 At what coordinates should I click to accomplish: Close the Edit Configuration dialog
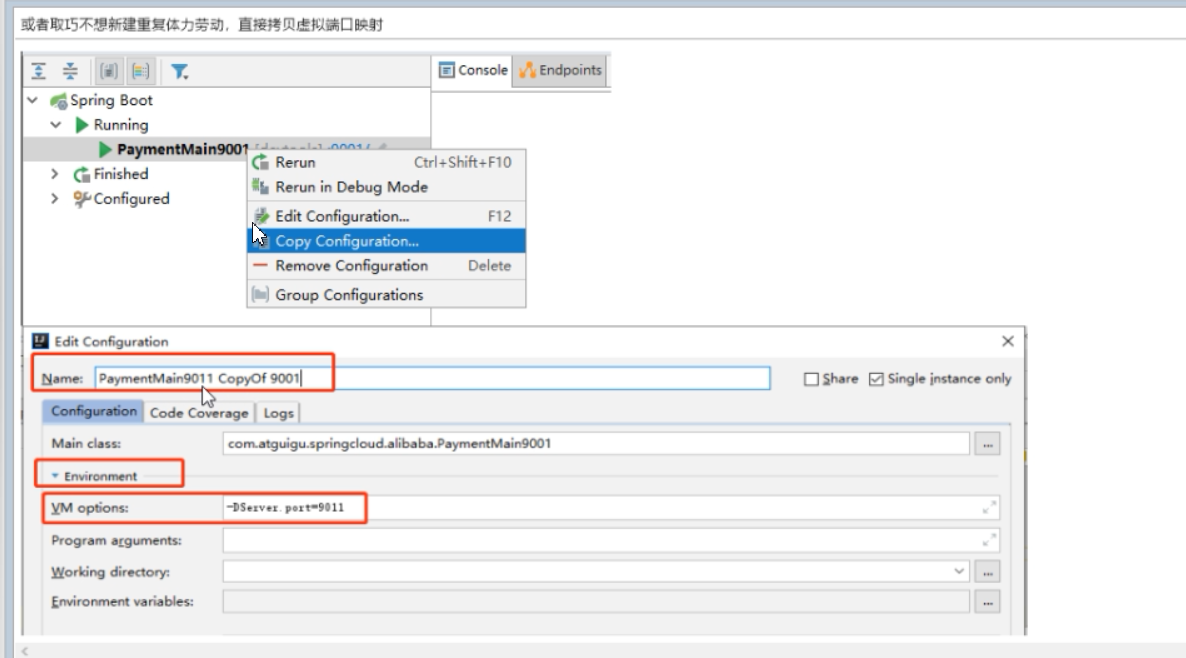pyautogui.click(x=1007, y=341)
